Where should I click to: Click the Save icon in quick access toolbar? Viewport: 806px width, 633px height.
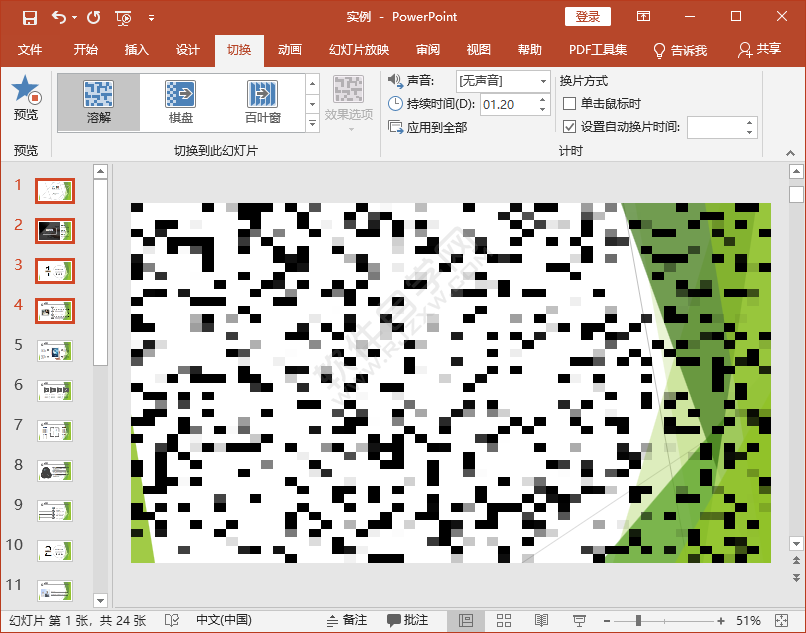[x=30, y=17]
